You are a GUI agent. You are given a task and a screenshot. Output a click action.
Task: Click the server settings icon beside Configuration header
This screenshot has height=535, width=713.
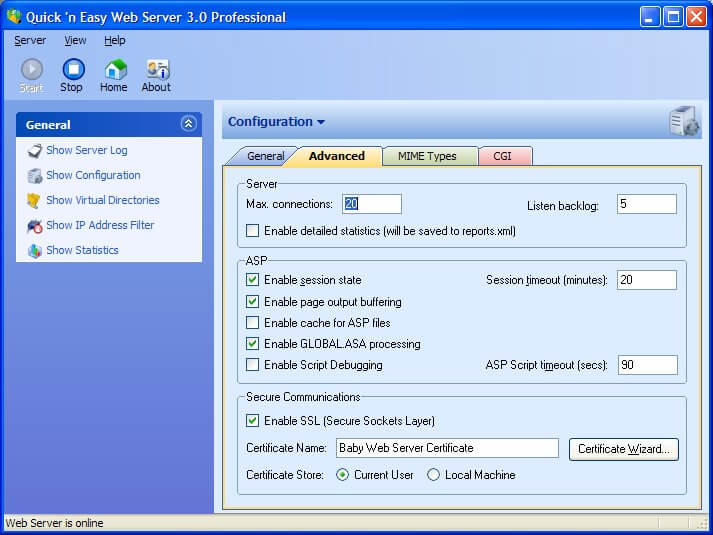(x=684, y=122)
